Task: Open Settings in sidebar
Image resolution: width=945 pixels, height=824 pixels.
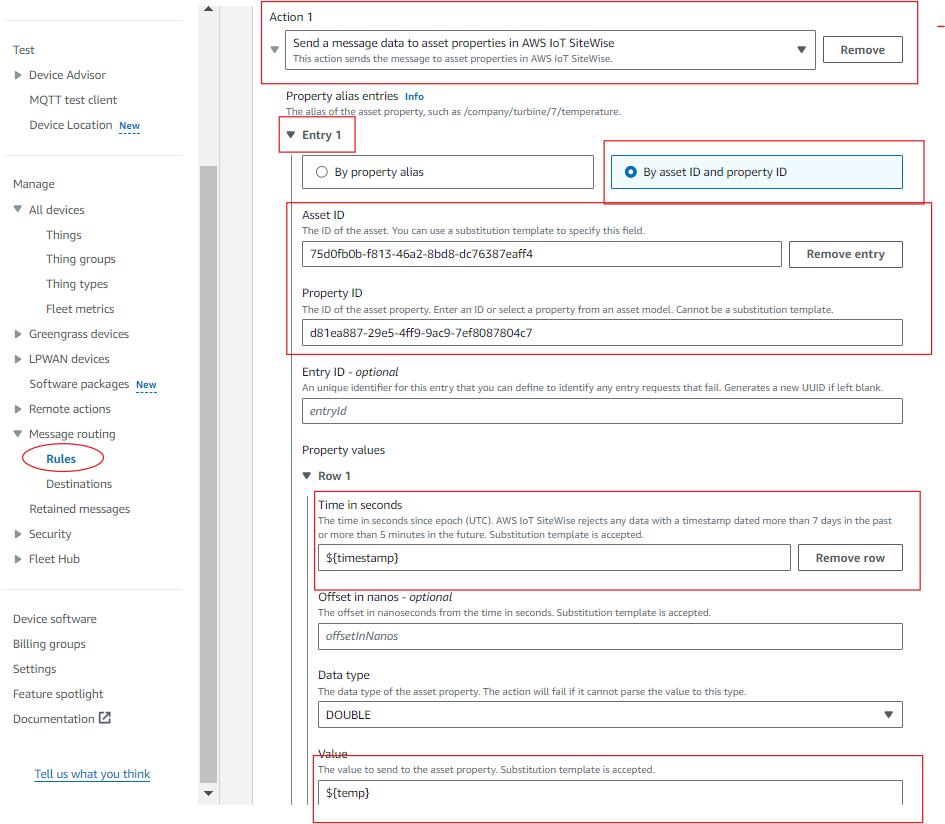Action: [34, 669]
